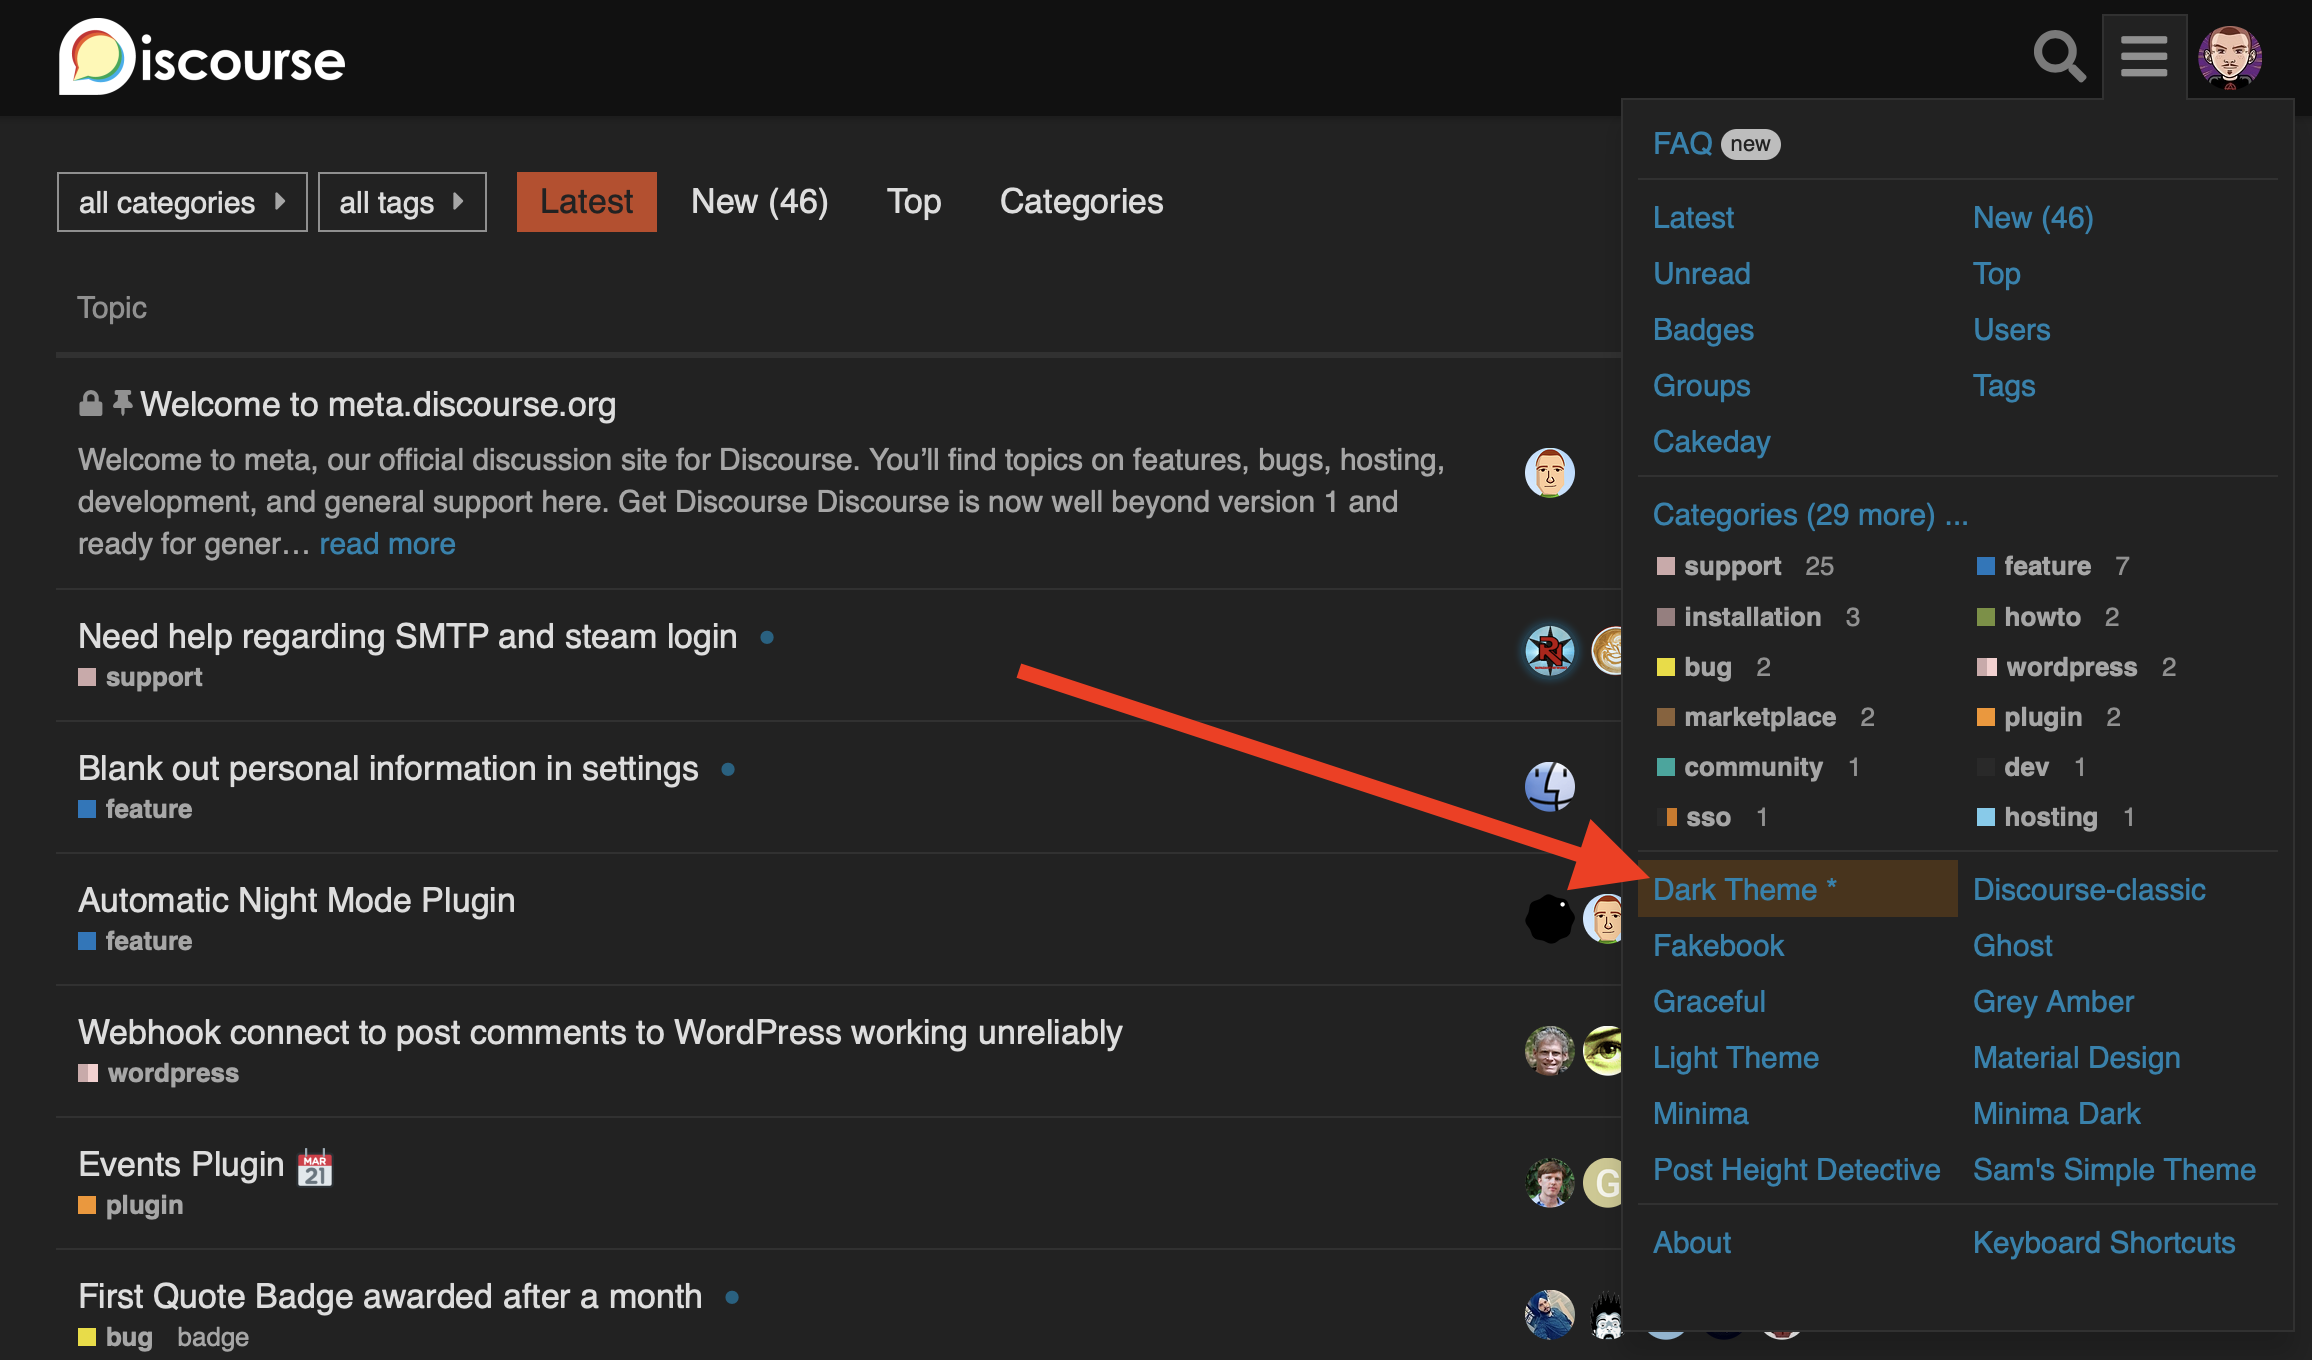
Task: Switch to the New (46) tab
Action: (759, 202)
